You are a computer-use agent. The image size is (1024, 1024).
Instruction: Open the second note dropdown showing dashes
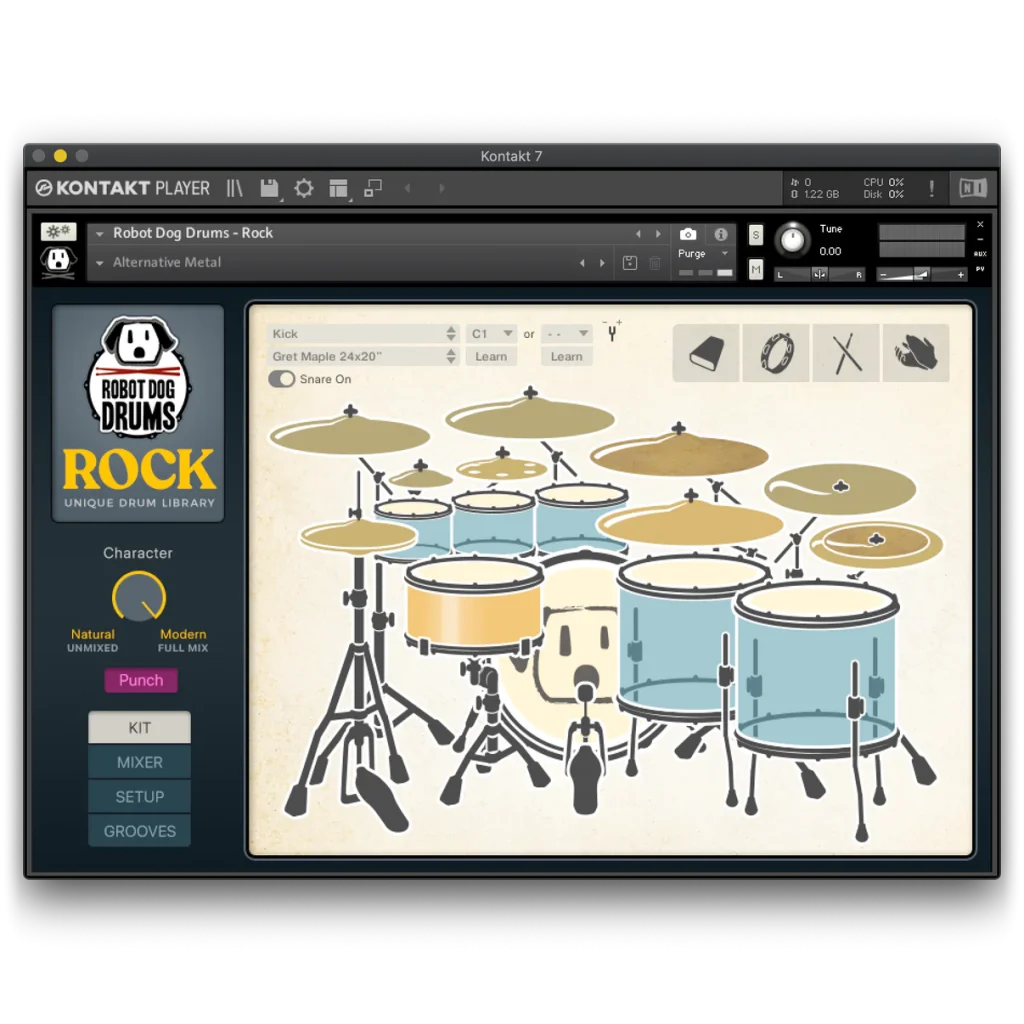point(566,334)
